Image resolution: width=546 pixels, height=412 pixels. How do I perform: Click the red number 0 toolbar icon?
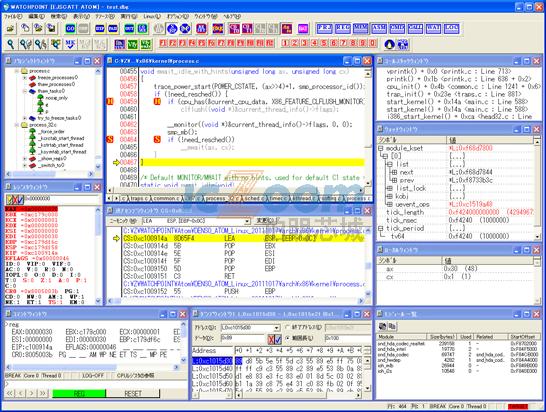372,43
